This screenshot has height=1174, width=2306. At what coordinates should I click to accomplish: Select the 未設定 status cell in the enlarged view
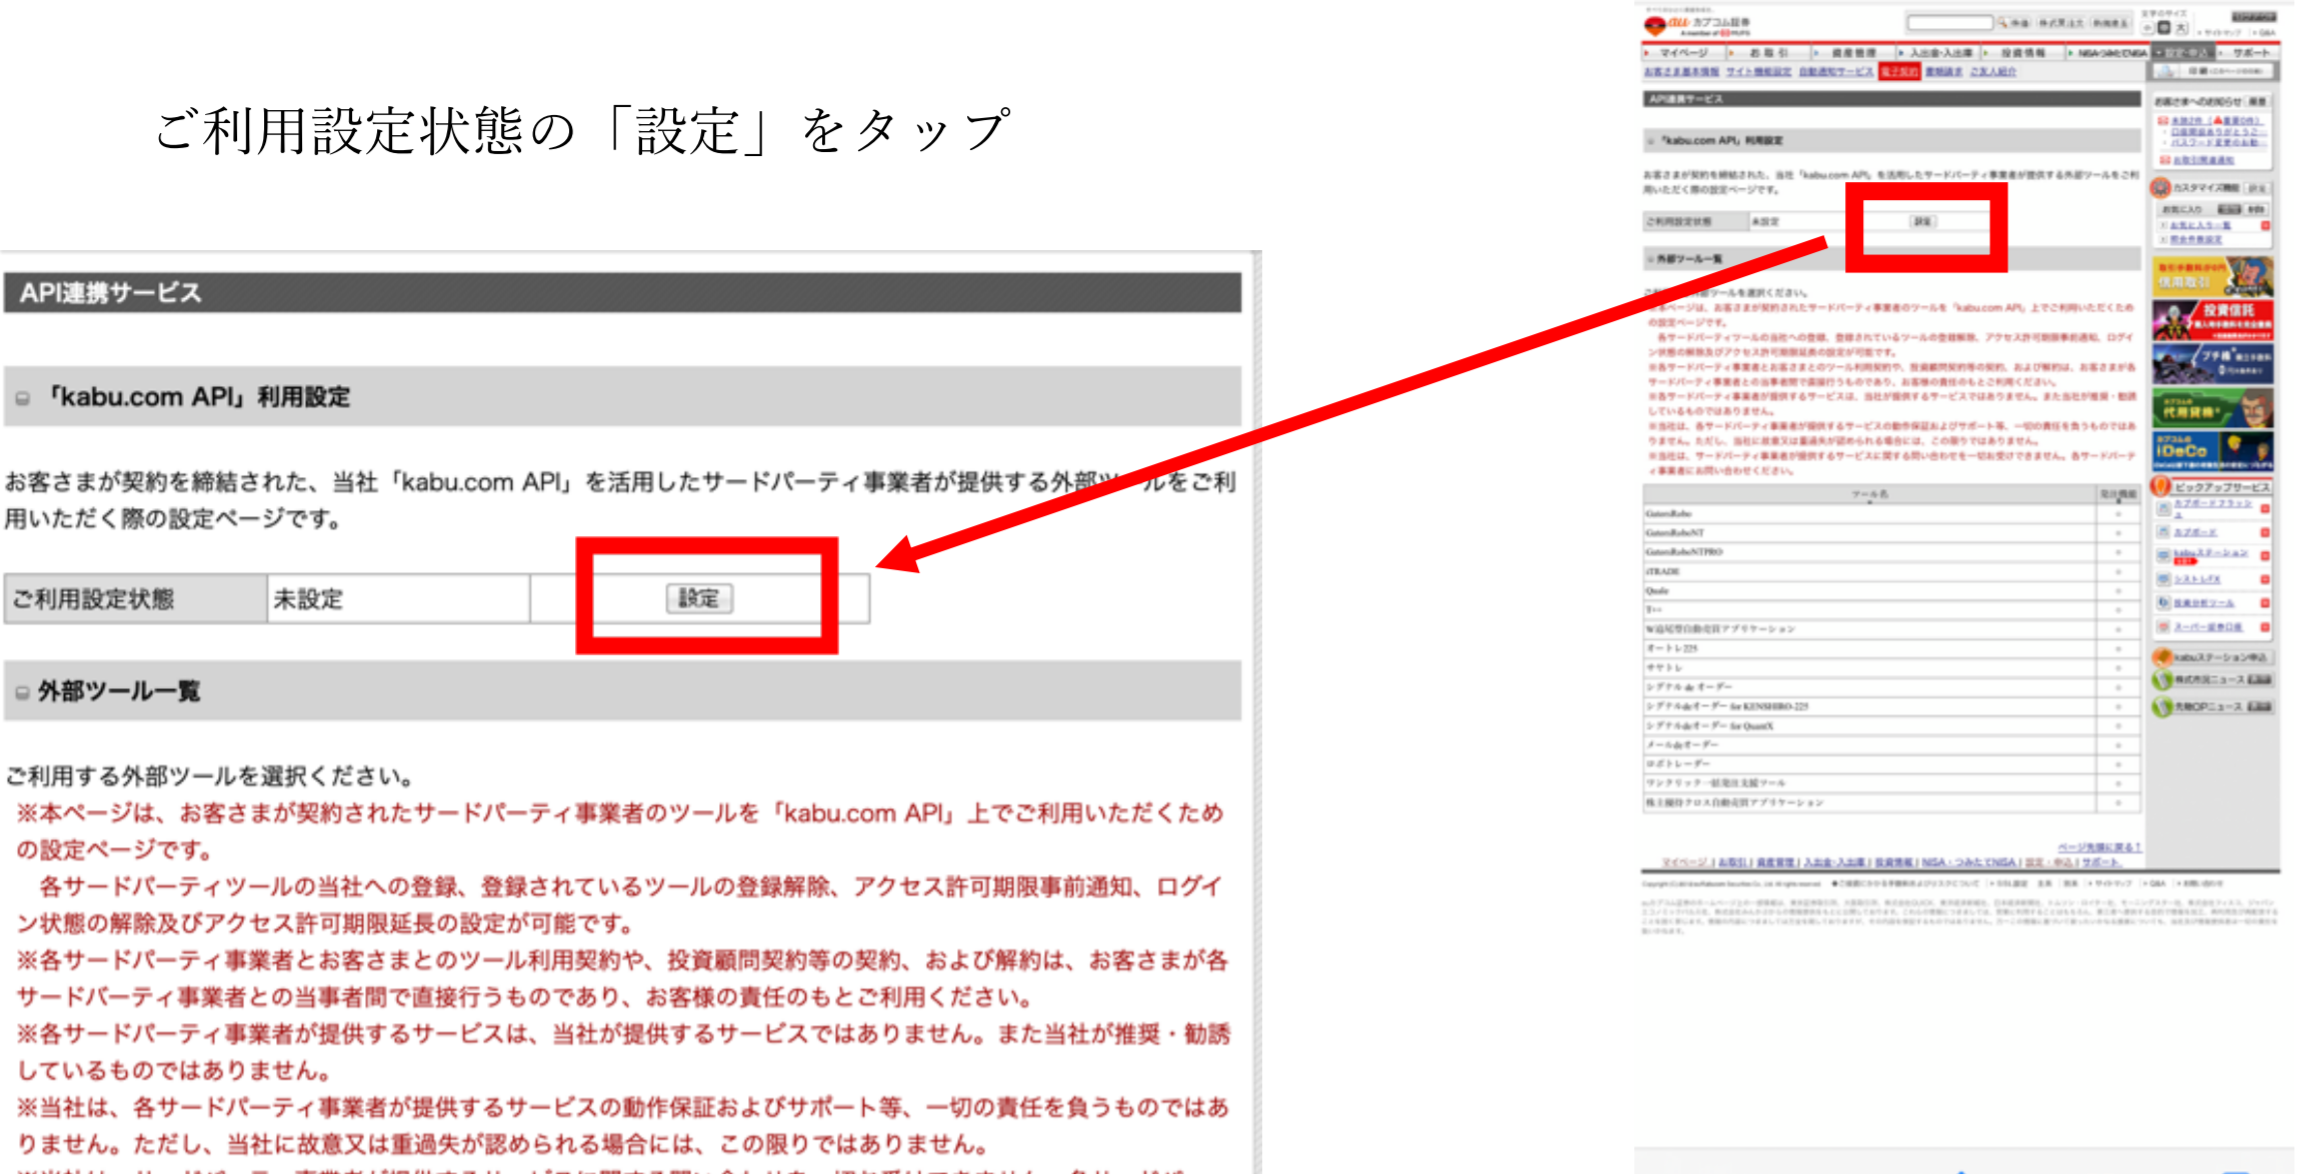398,599
